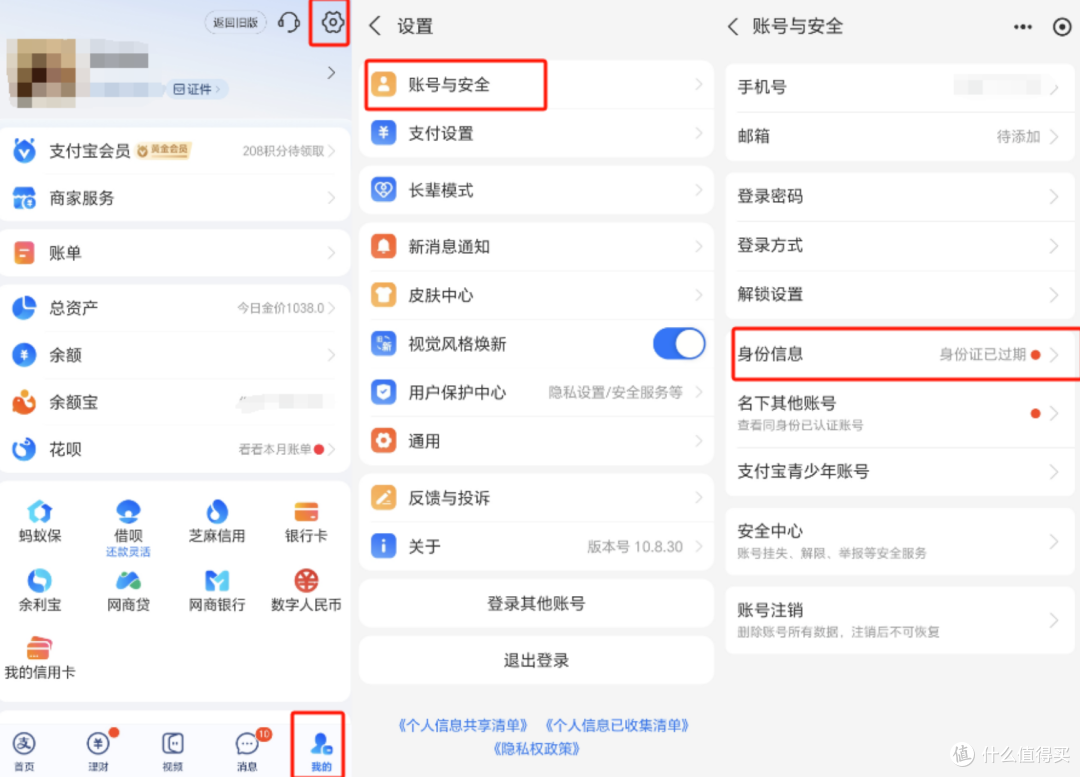The image size is (1080, 777).
Task: Open the 账单 bill icon
Action: click(x=24, y=253)
